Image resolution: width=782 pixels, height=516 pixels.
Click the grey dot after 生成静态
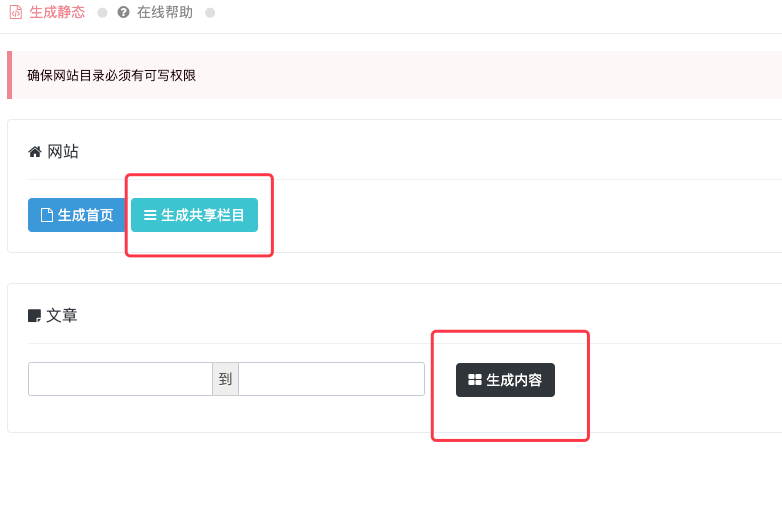click(x=102, y=13)
